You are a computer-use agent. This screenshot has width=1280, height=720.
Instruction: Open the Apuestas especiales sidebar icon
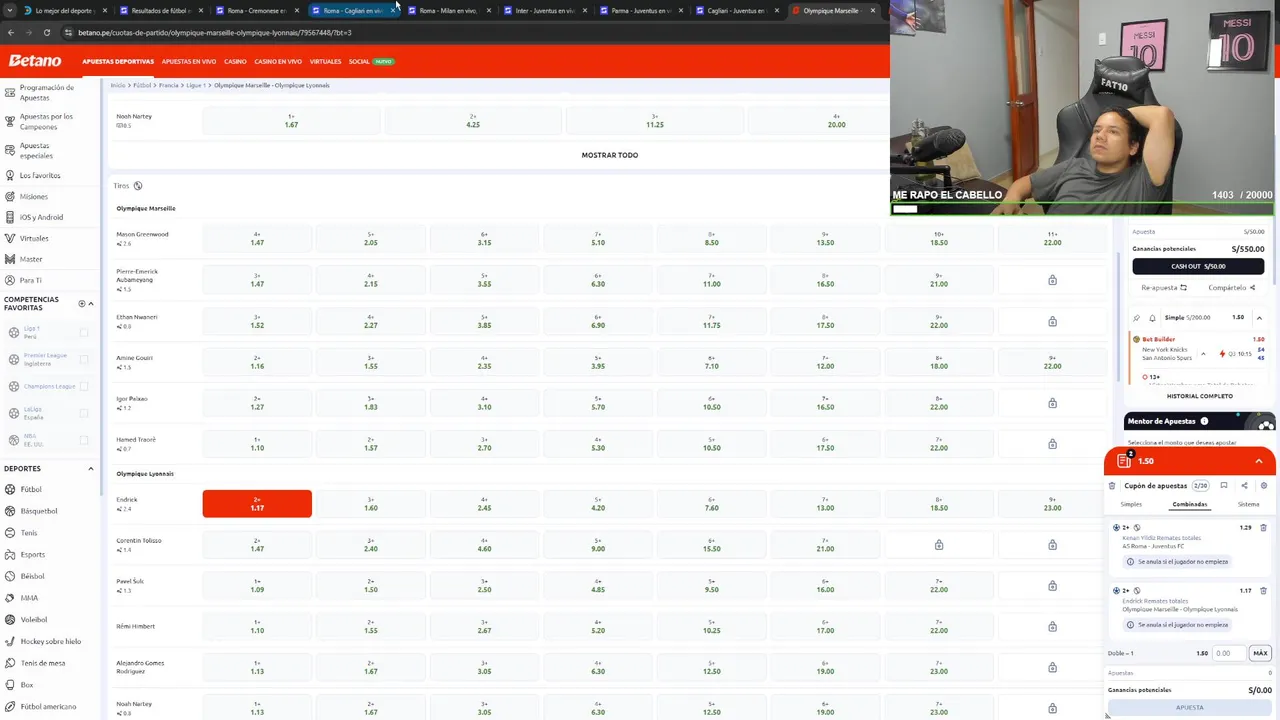[9, 151]
